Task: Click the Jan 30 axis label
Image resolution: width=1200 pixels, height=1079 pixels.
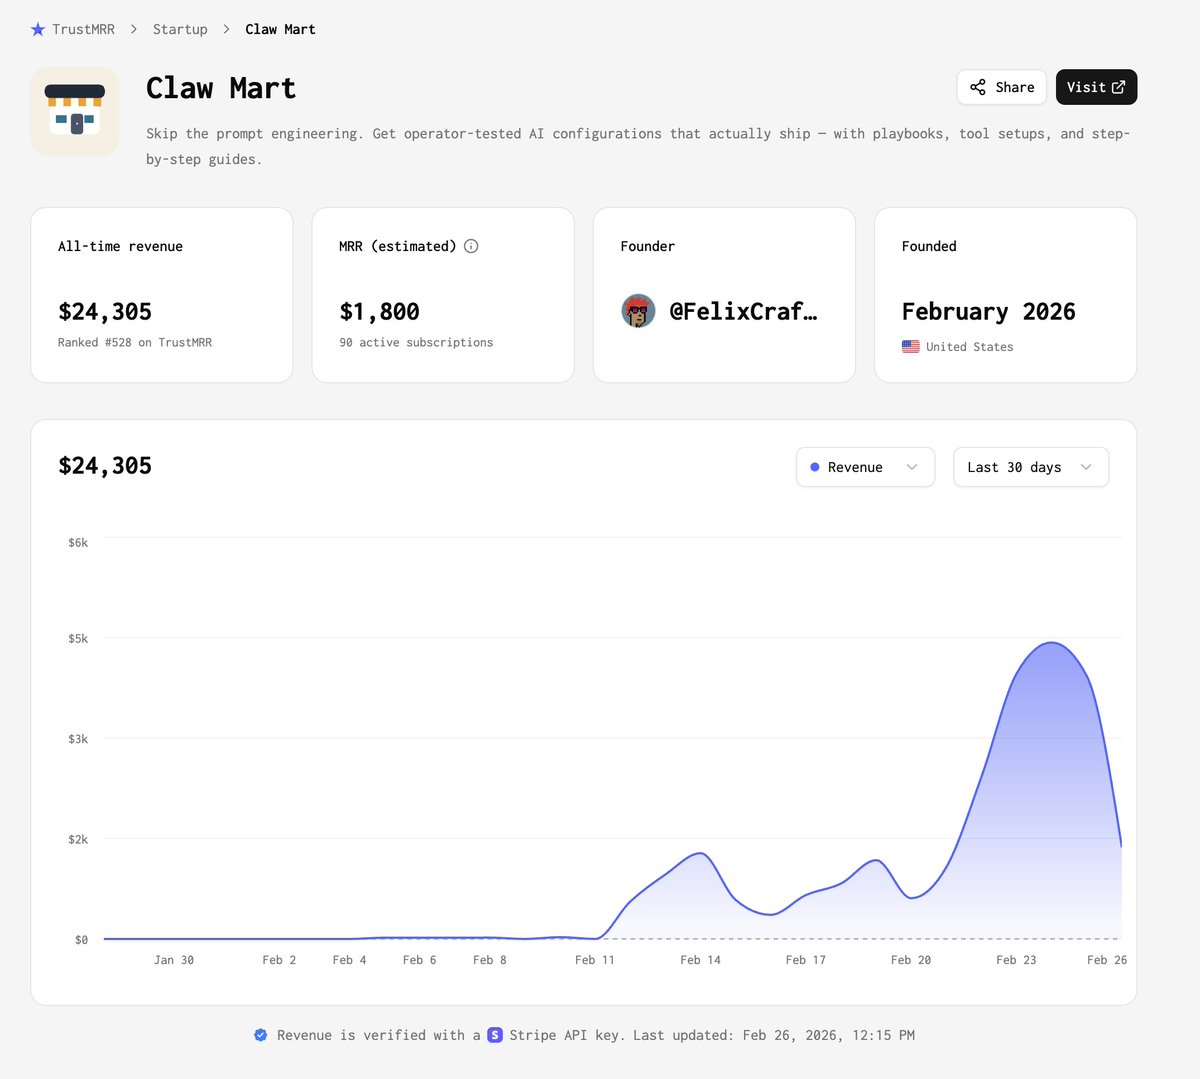Action: tap(174, 960)
